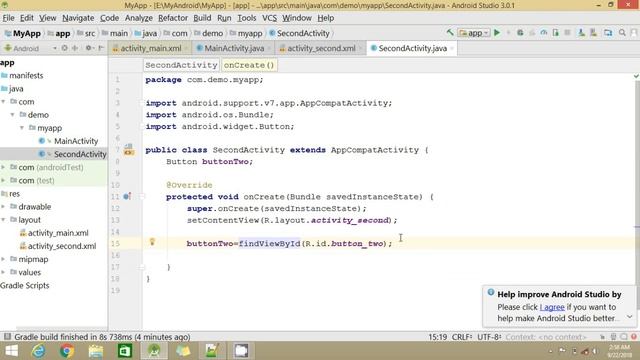Image resolution: width=640 pixels, height=360 pixels.
Task: Click the red error notification icon in status bar
Action: (x=634, y=337)
